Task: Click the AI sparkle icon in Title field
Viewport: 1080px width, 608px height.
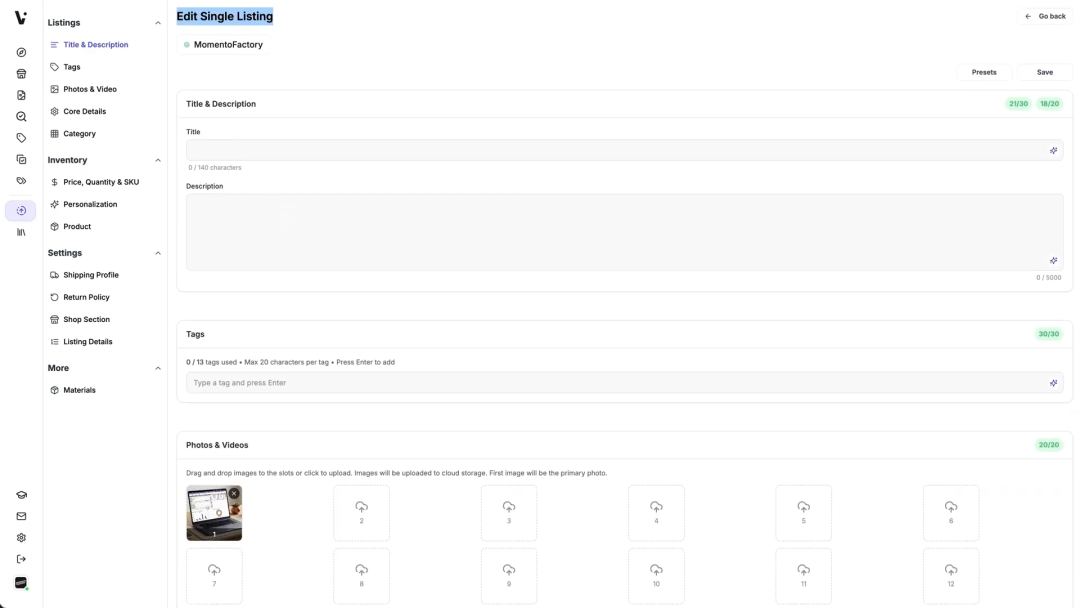Action: 1053,151
